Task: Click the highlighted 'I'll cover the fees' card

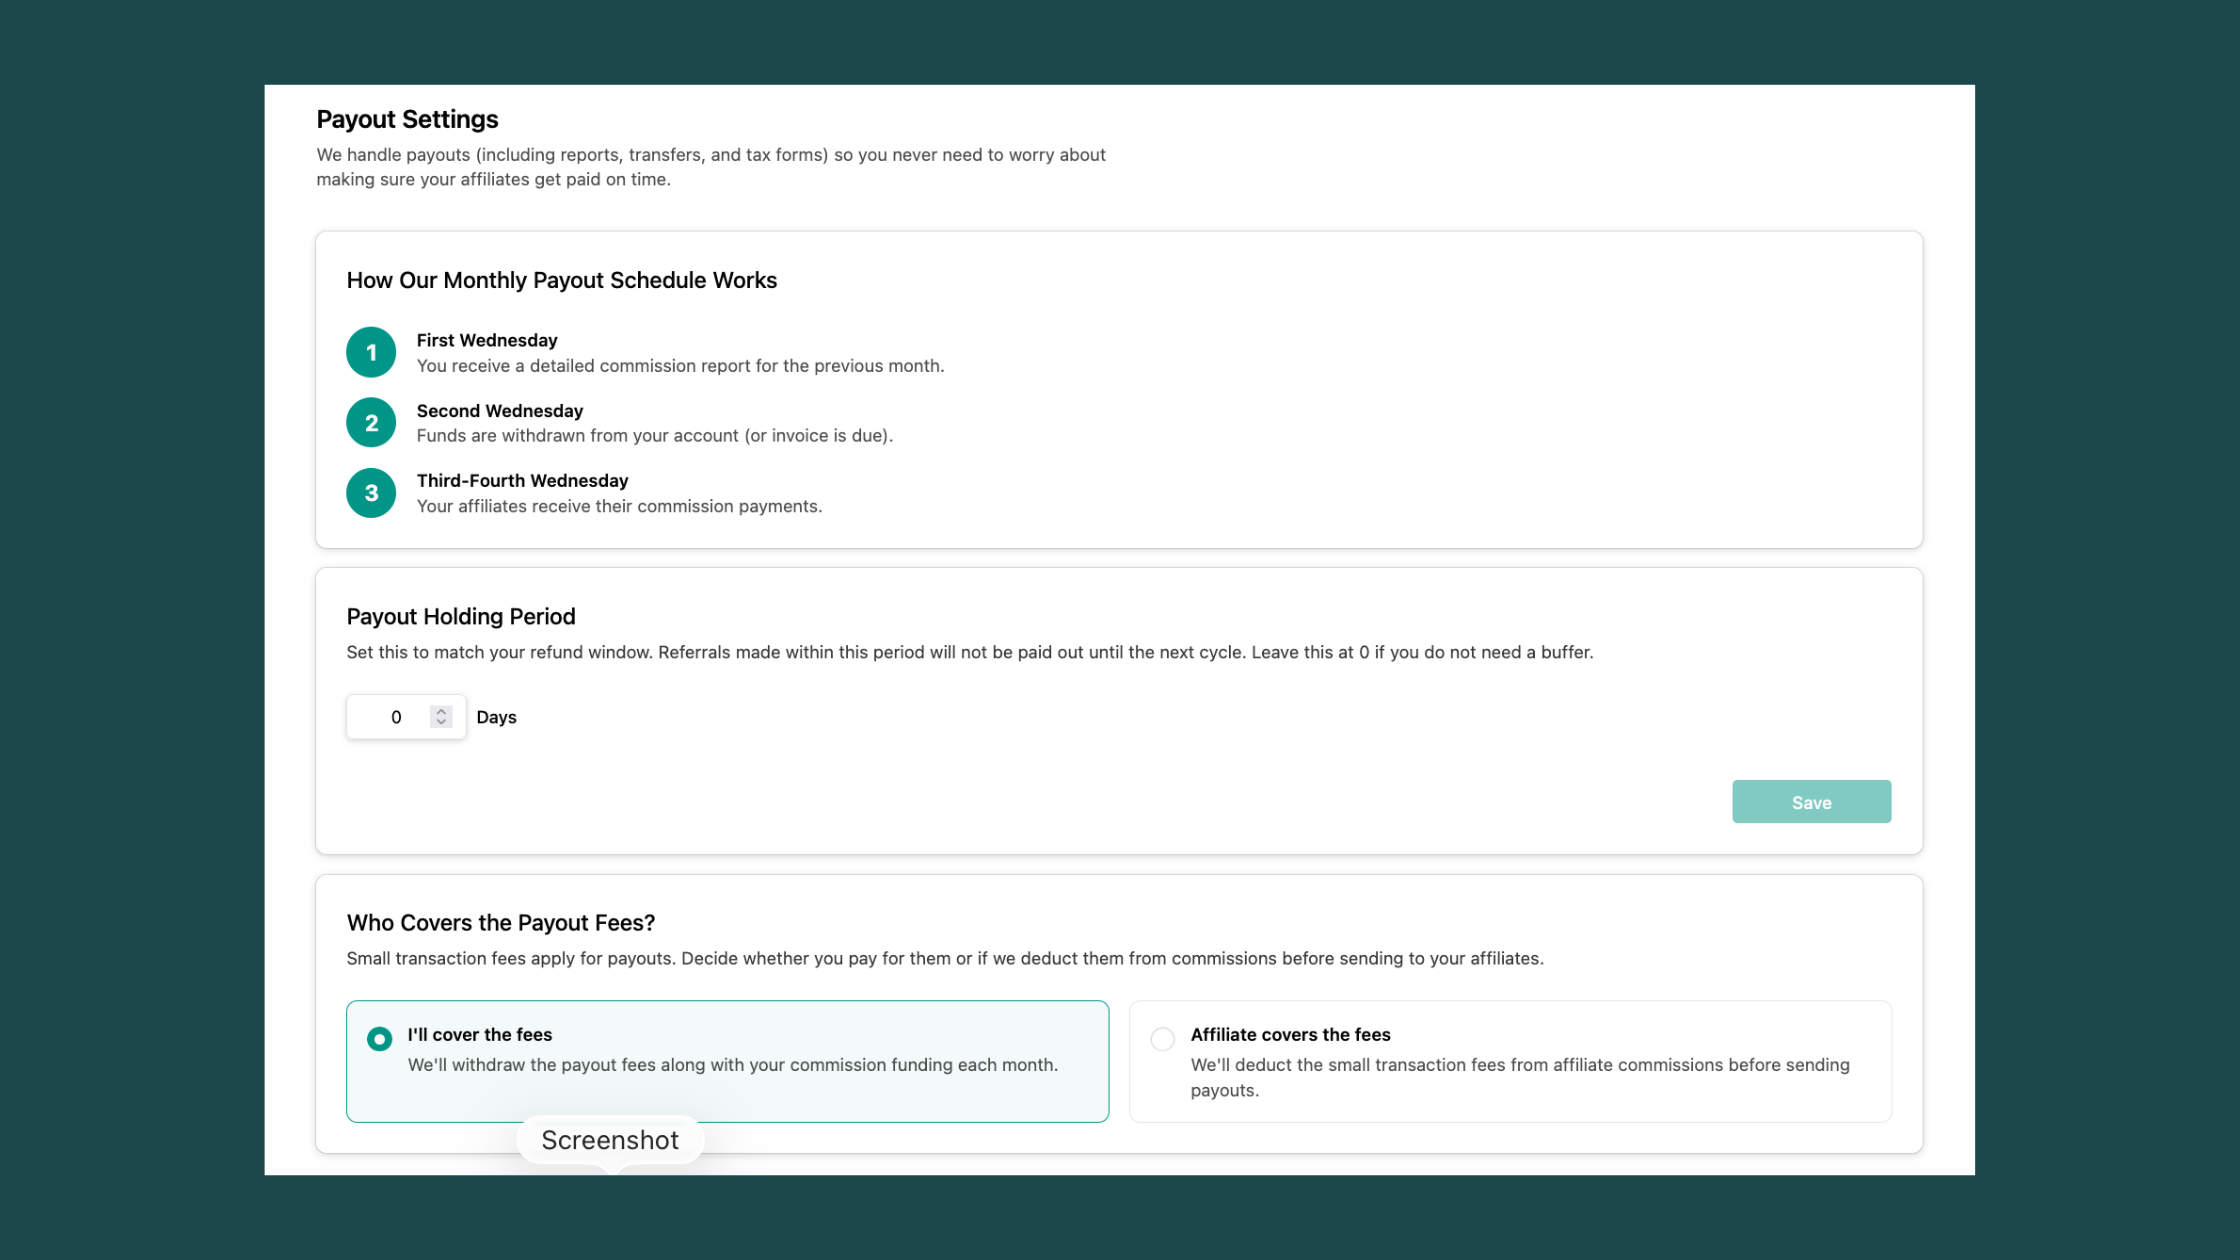Action: point(727,1061)
